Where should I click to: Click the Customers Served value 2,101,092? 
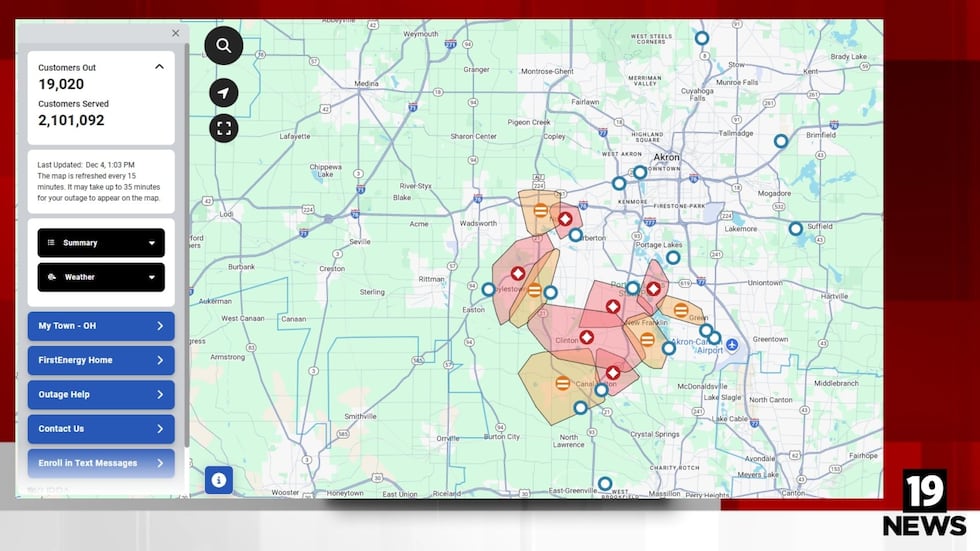coord(71,121)
